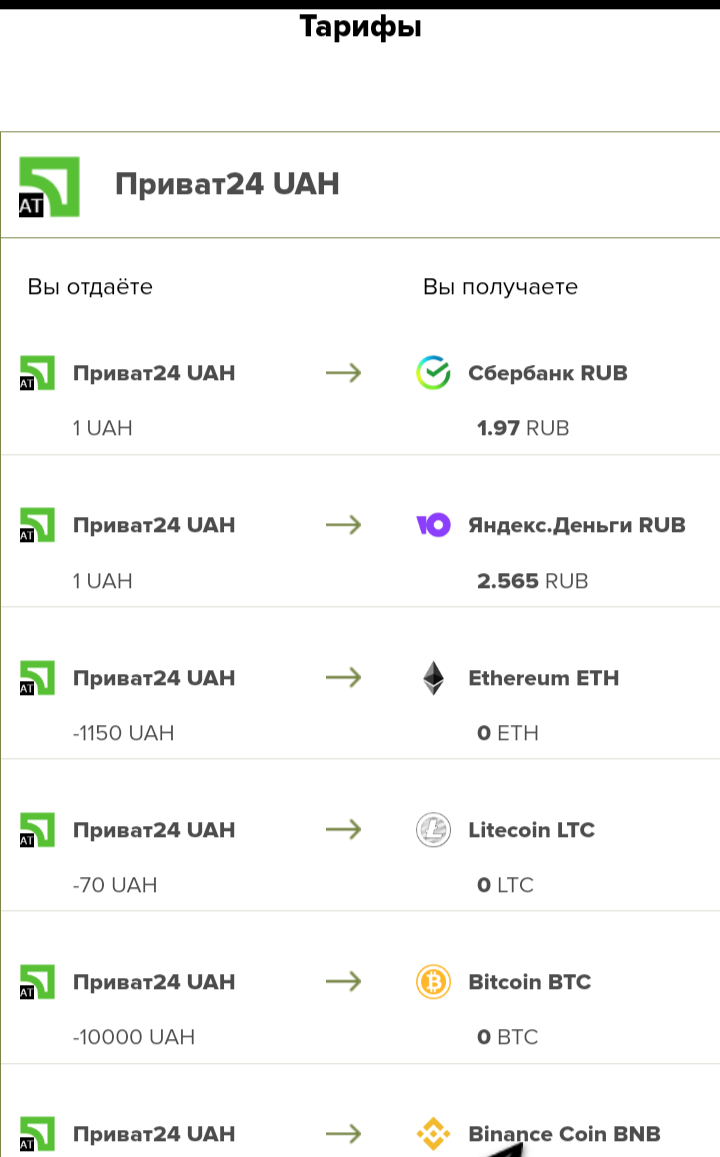Image resolution: width=720 pixels, height=1157 pixels.
Task: Open the Binance Coin BNB direction
Action: tap(564, 1134)
